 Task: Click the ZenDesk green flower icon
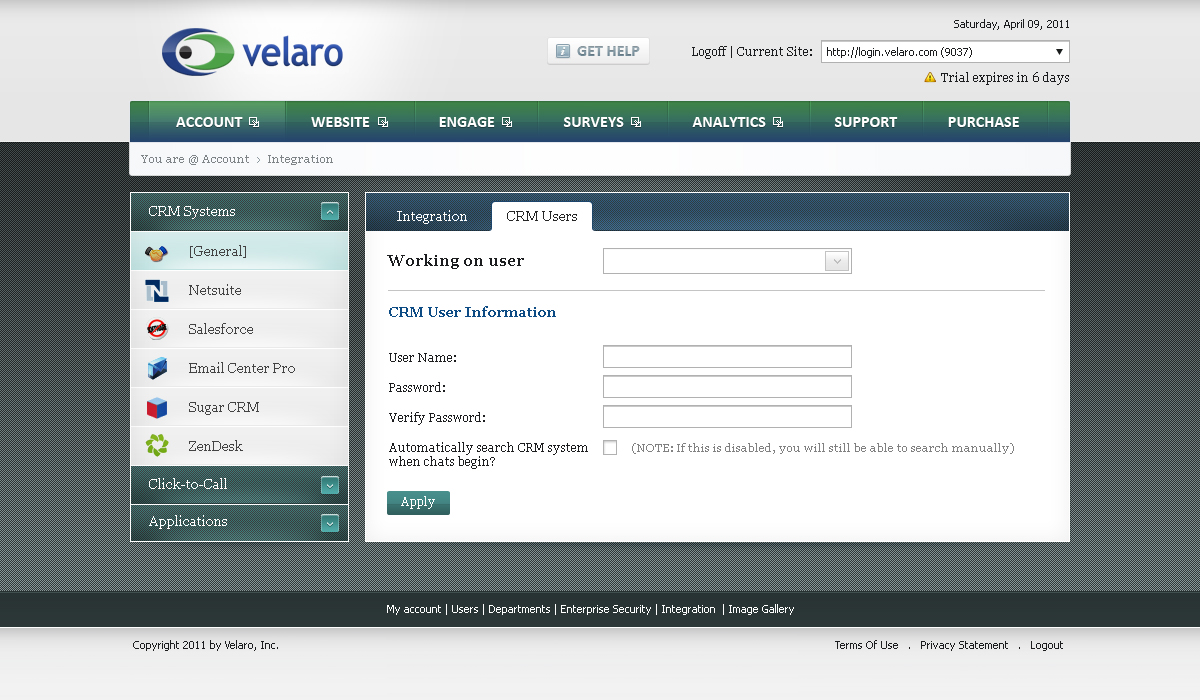(x=157, y=446)
